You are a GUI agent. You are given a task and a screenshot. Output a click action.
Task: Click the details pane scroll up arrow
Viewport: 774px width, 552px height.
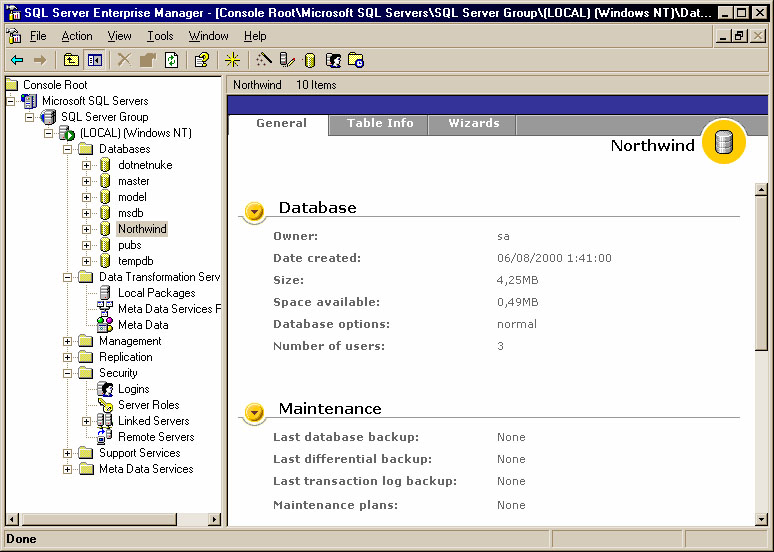761,189
